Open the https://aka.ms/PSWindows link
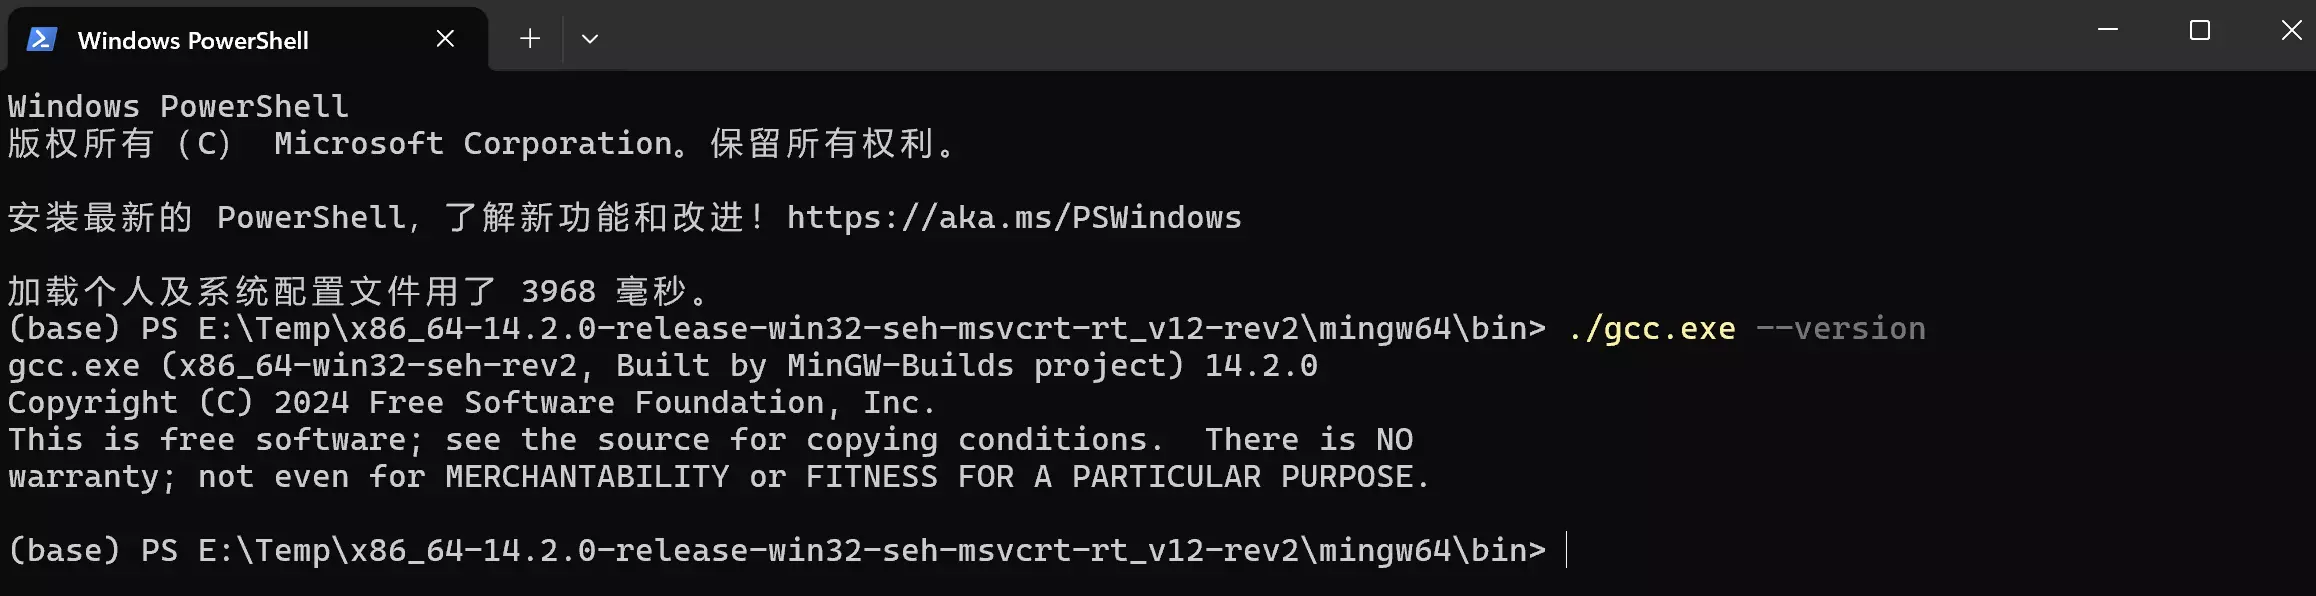The height and width of the screenshot is (596, 2316). pos(1013,217)
